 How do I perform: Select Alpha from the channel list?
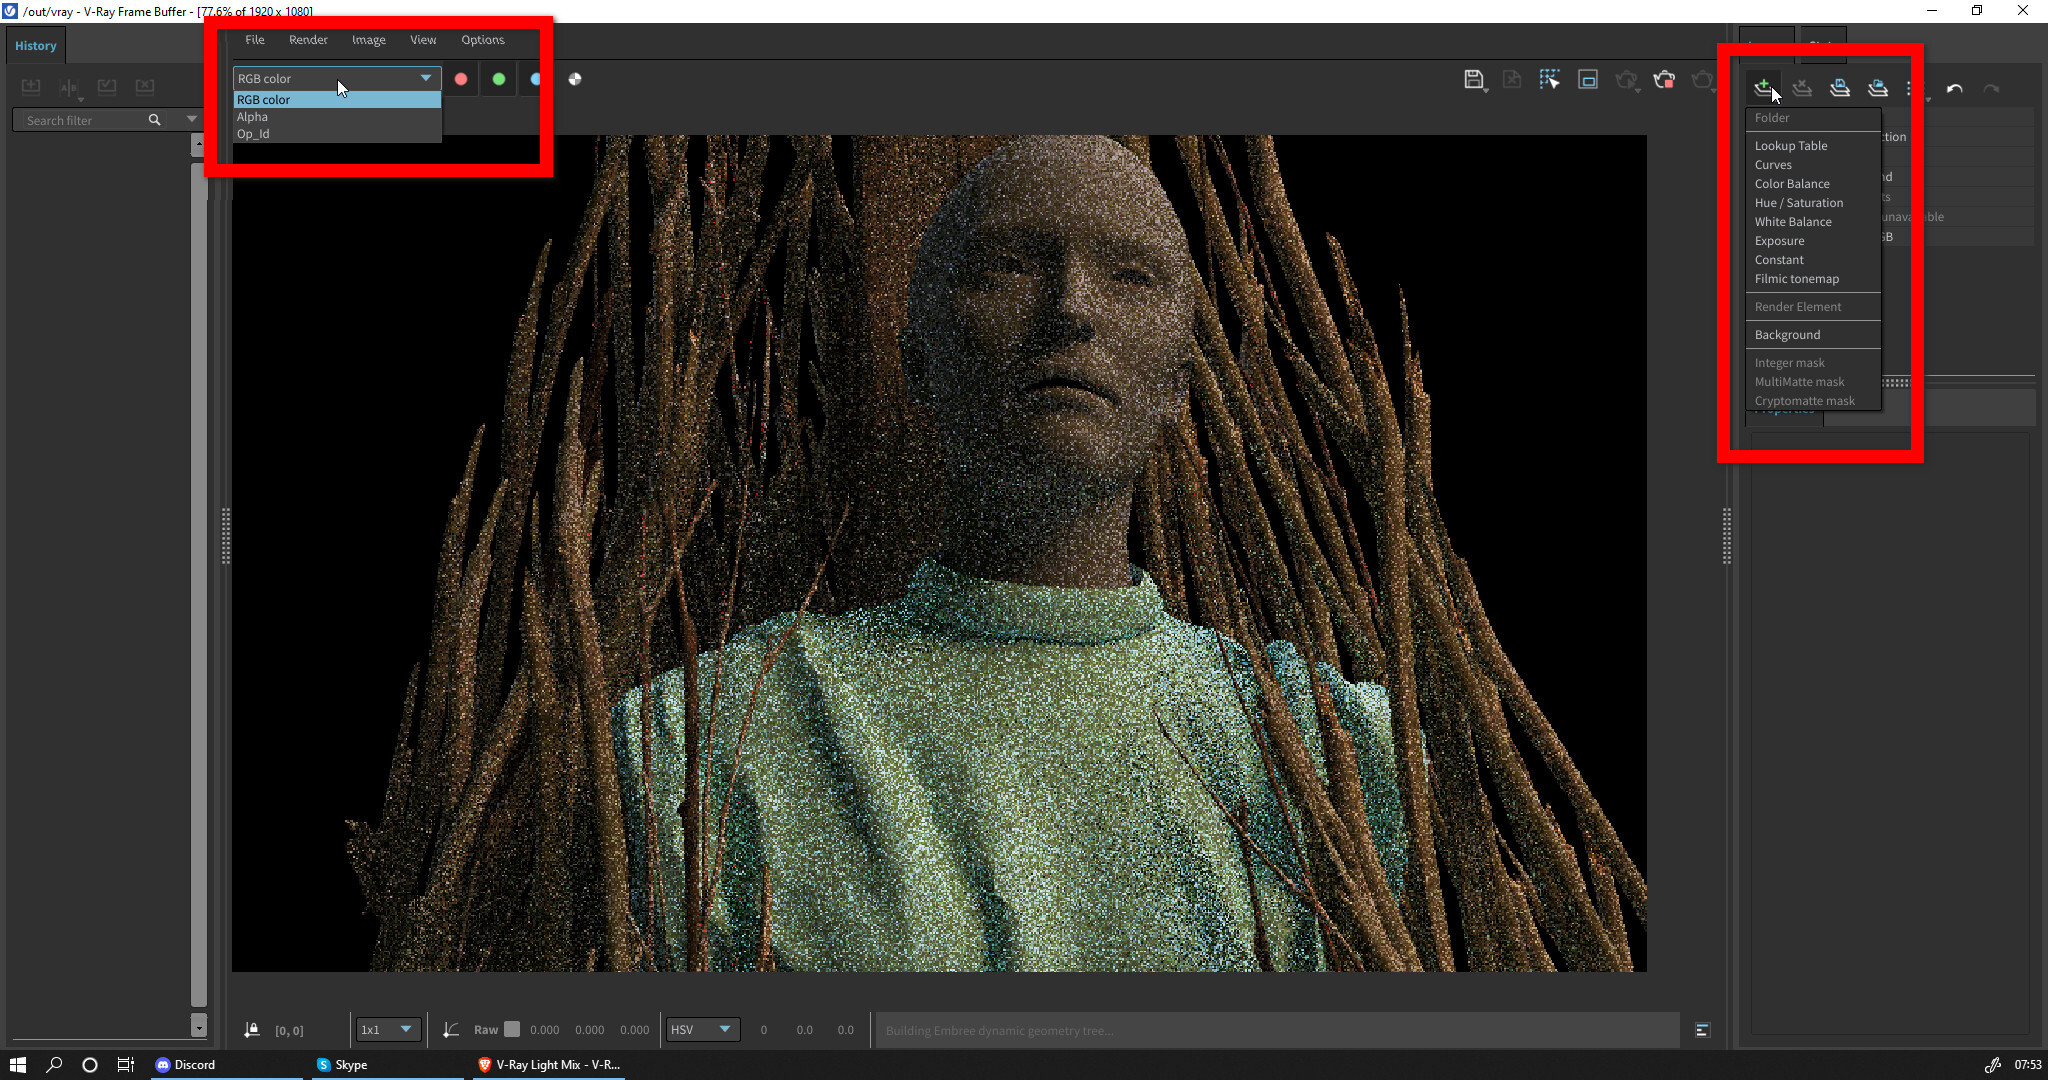337,117
